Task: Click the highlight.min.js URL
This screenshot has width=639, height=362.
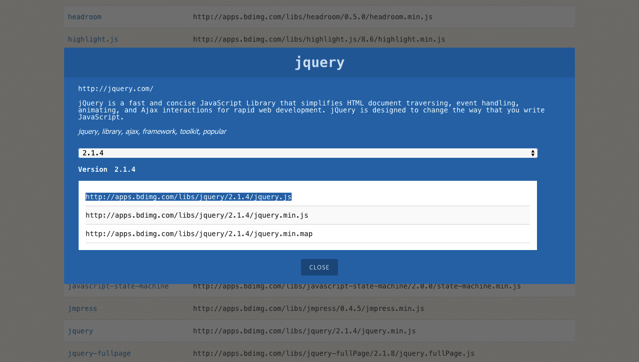Action: click(319, 39)
